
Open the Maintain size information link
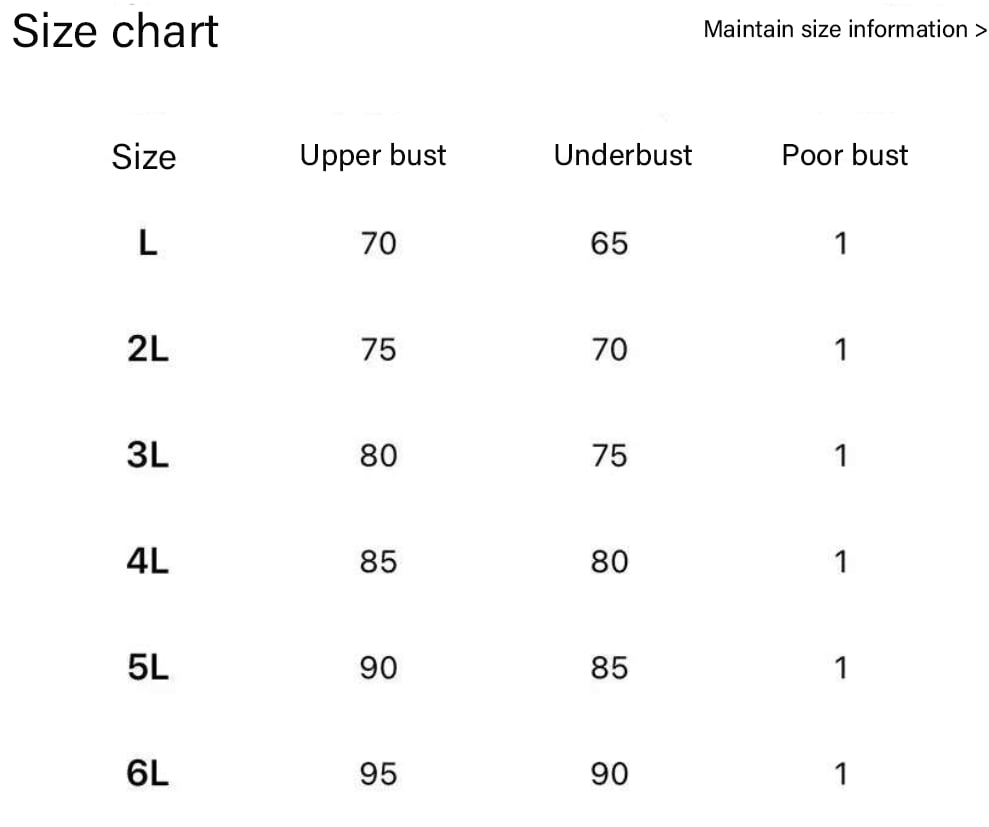point(844,29)
